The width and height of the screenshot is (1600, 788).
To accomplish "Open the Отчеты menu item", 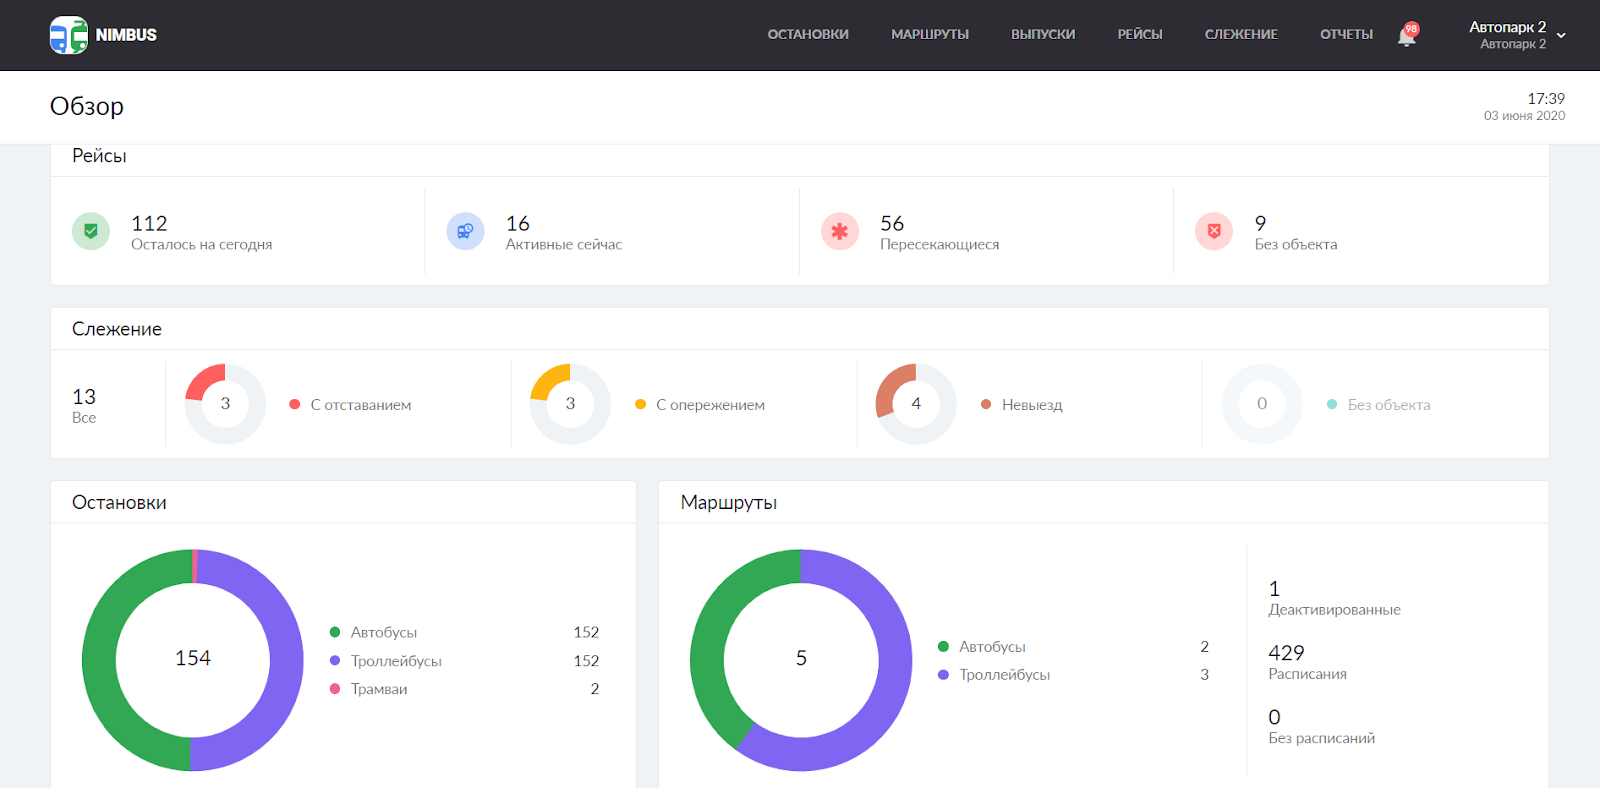I will click(x=1346, y=35).
